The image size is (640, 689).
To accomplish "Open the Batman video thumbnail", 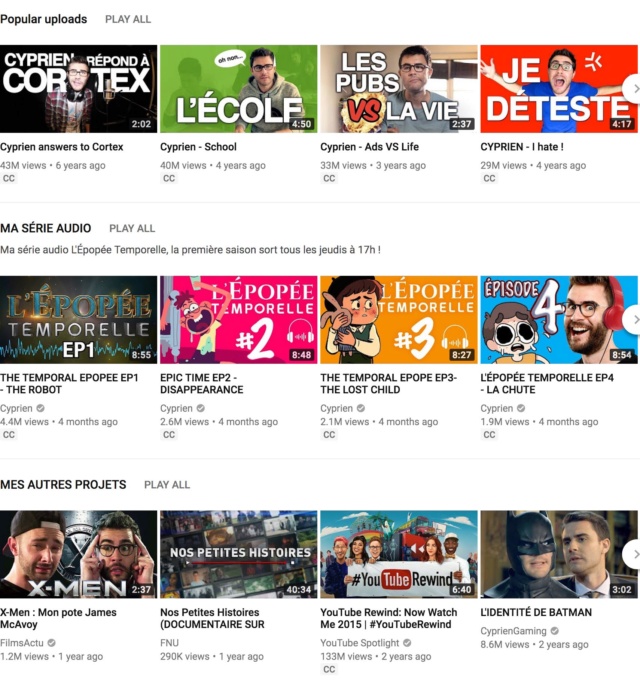I will (559, 554).
